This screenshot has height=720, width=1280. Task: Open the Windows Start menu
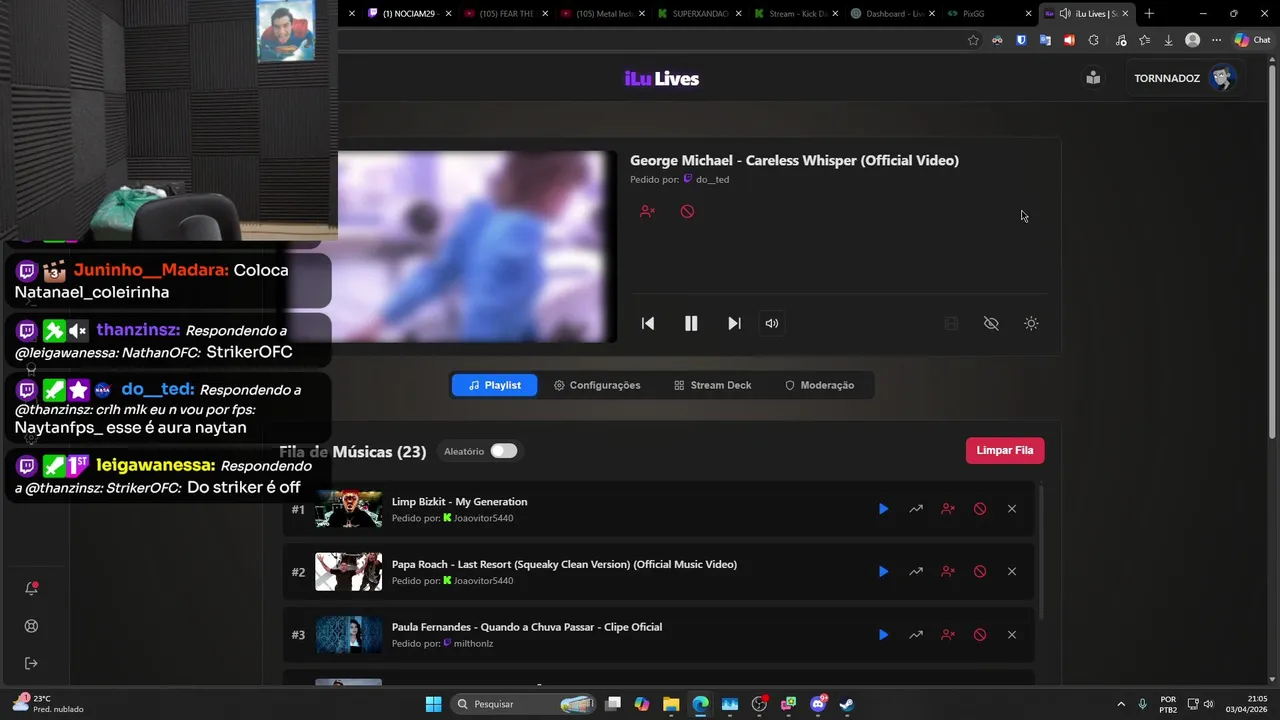[433, 704]
